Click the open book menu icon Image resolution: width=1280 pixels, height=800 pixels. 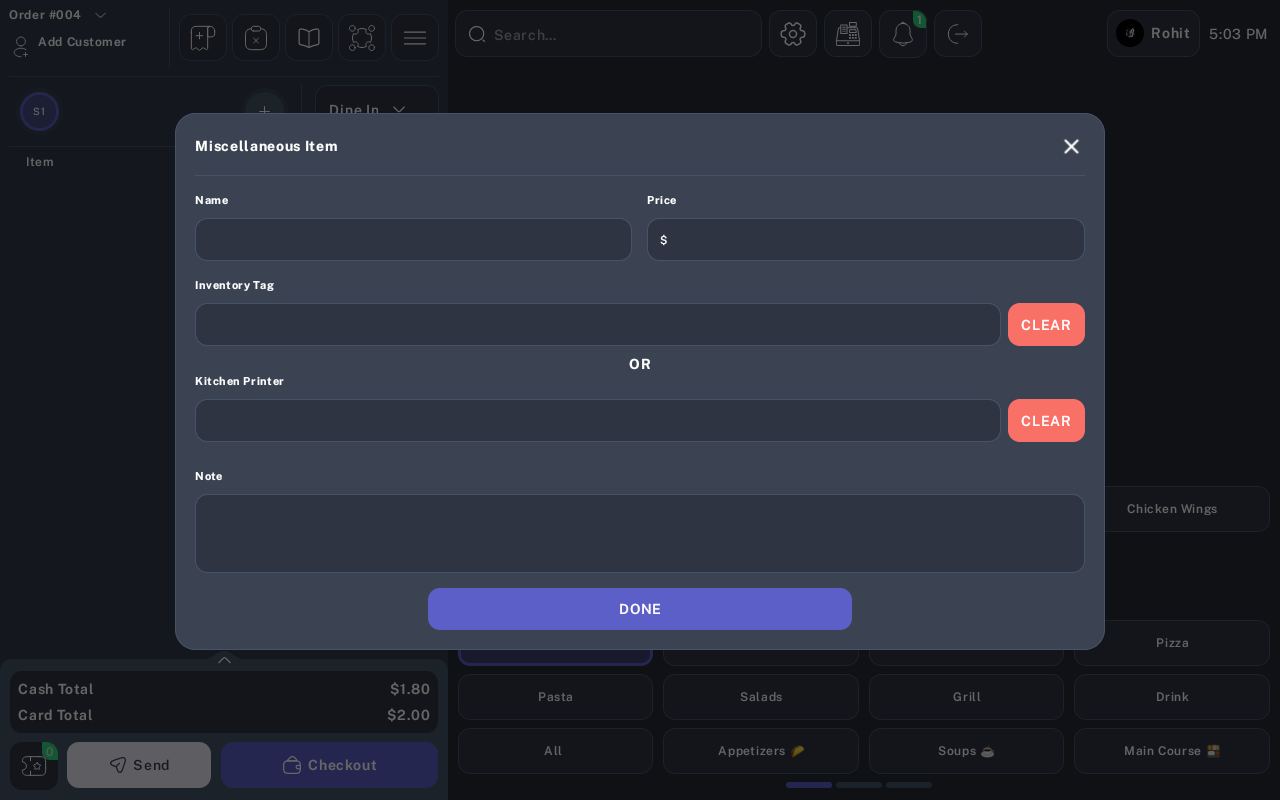309,38
